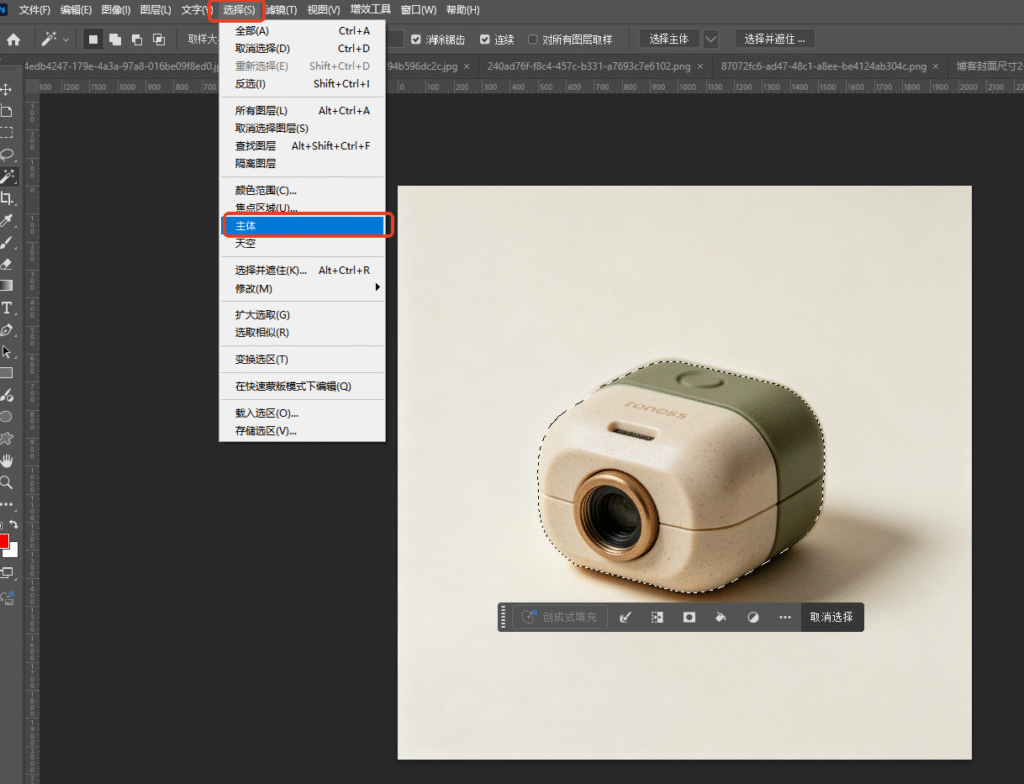Select the Crop tool
1024x784 pixels.
point(7,199)
